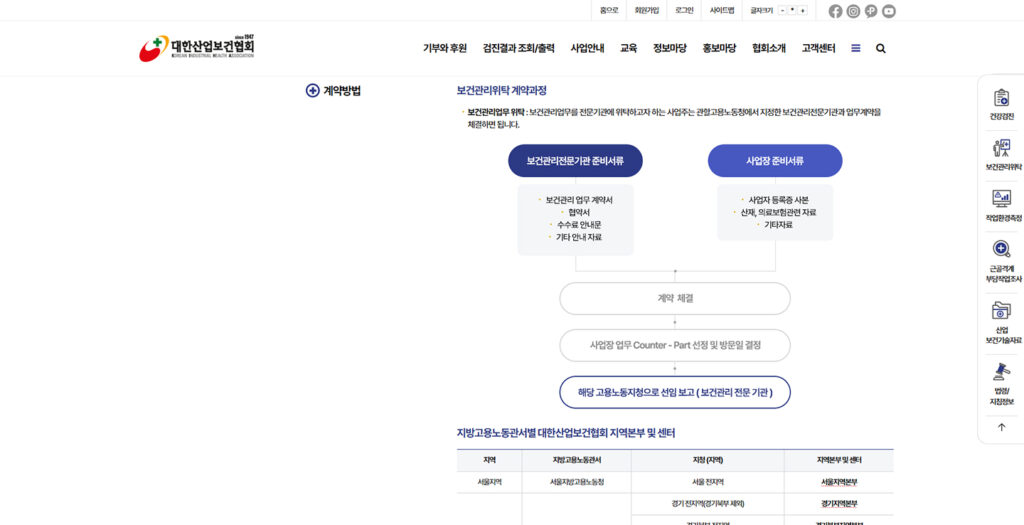1024x525 pixels.
Task: Open the Facebook social icon
Action: [836, 11]
